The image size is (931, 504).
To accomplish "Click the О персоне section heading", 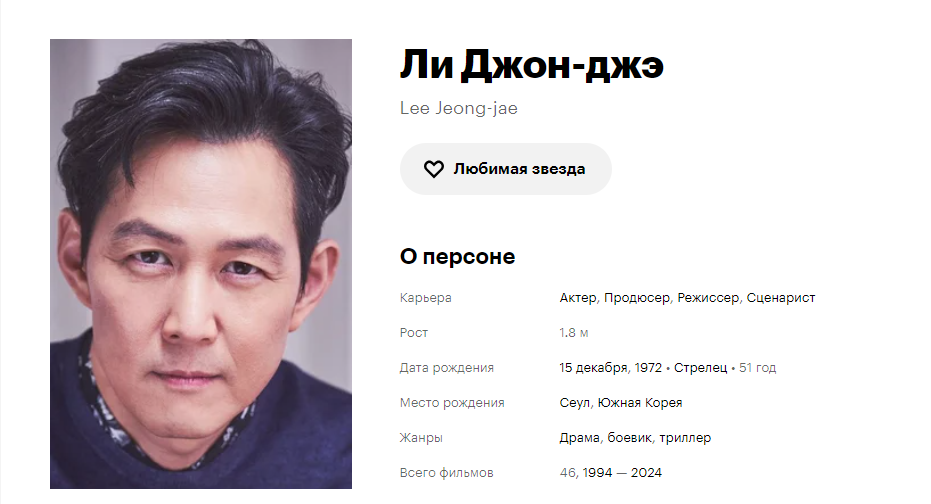I will [457, 257].
